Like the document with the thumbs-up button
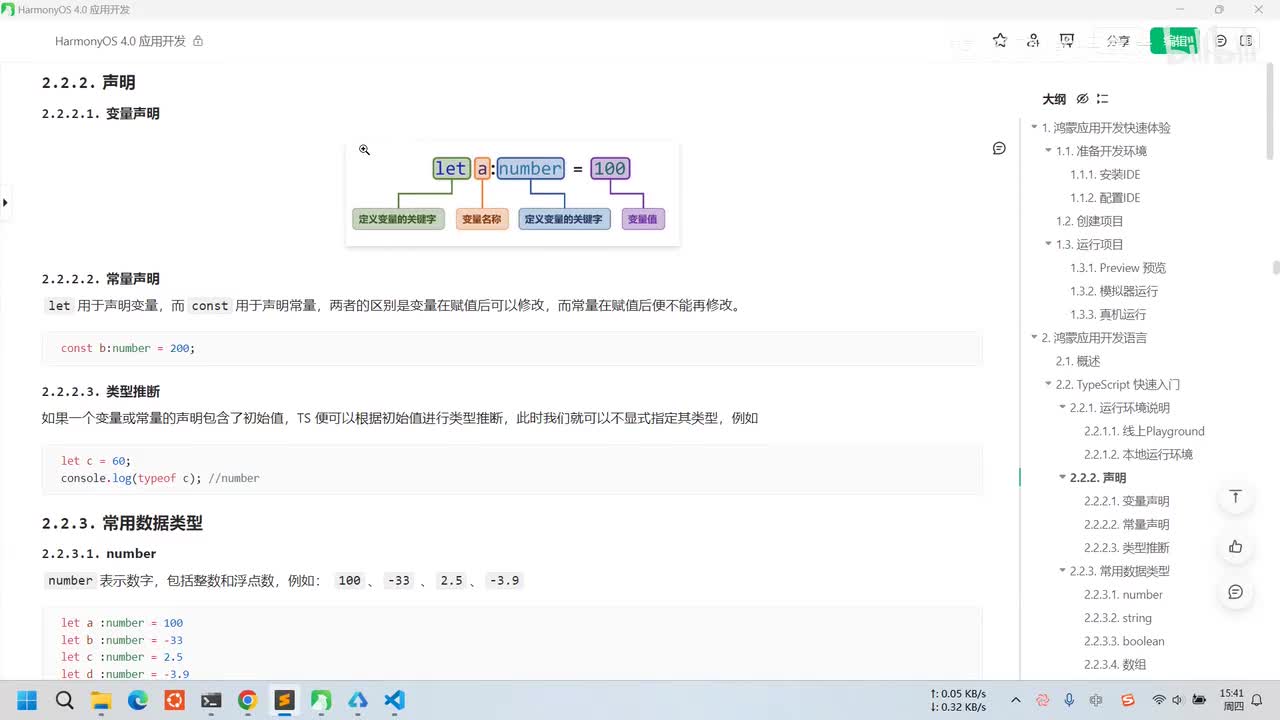This screenshot has height=720, width=1280. pyautogui.click(x=1236, y=546)
